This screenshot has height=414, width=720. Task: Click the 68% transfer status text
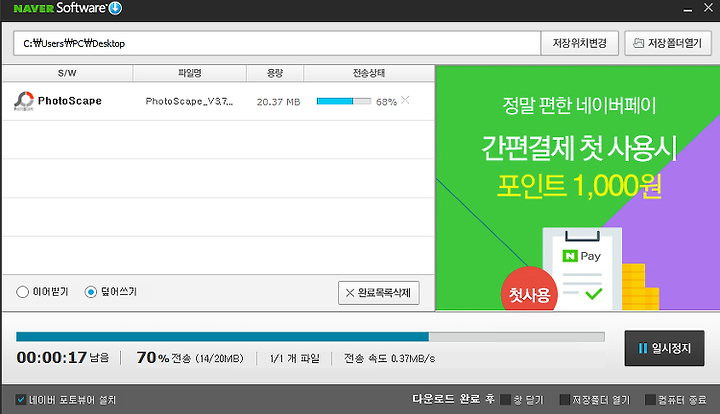386,102
